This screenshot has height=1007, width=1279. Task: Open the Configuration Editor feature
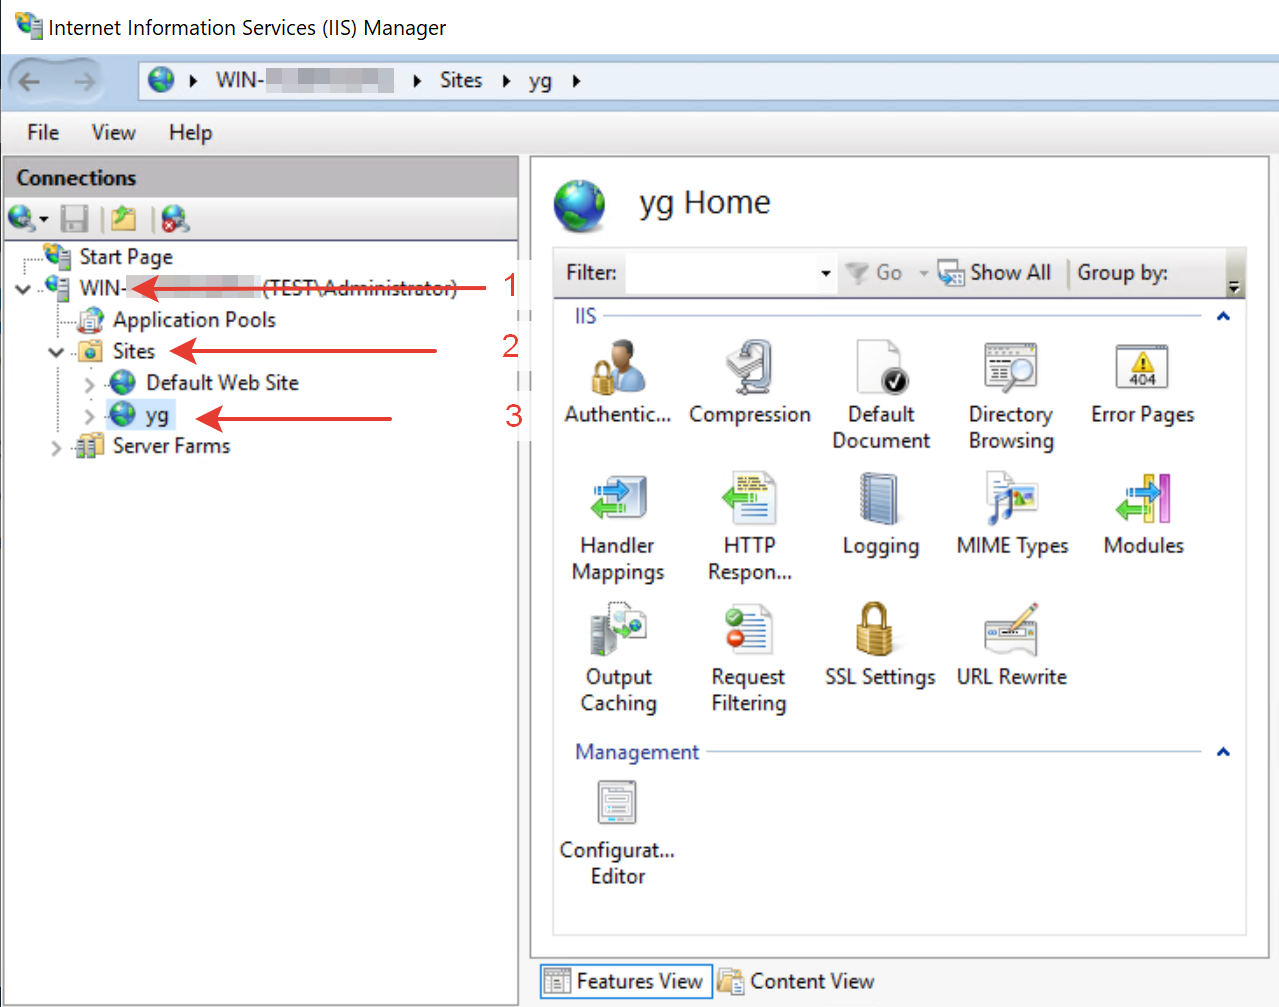[x=617, y=832]
